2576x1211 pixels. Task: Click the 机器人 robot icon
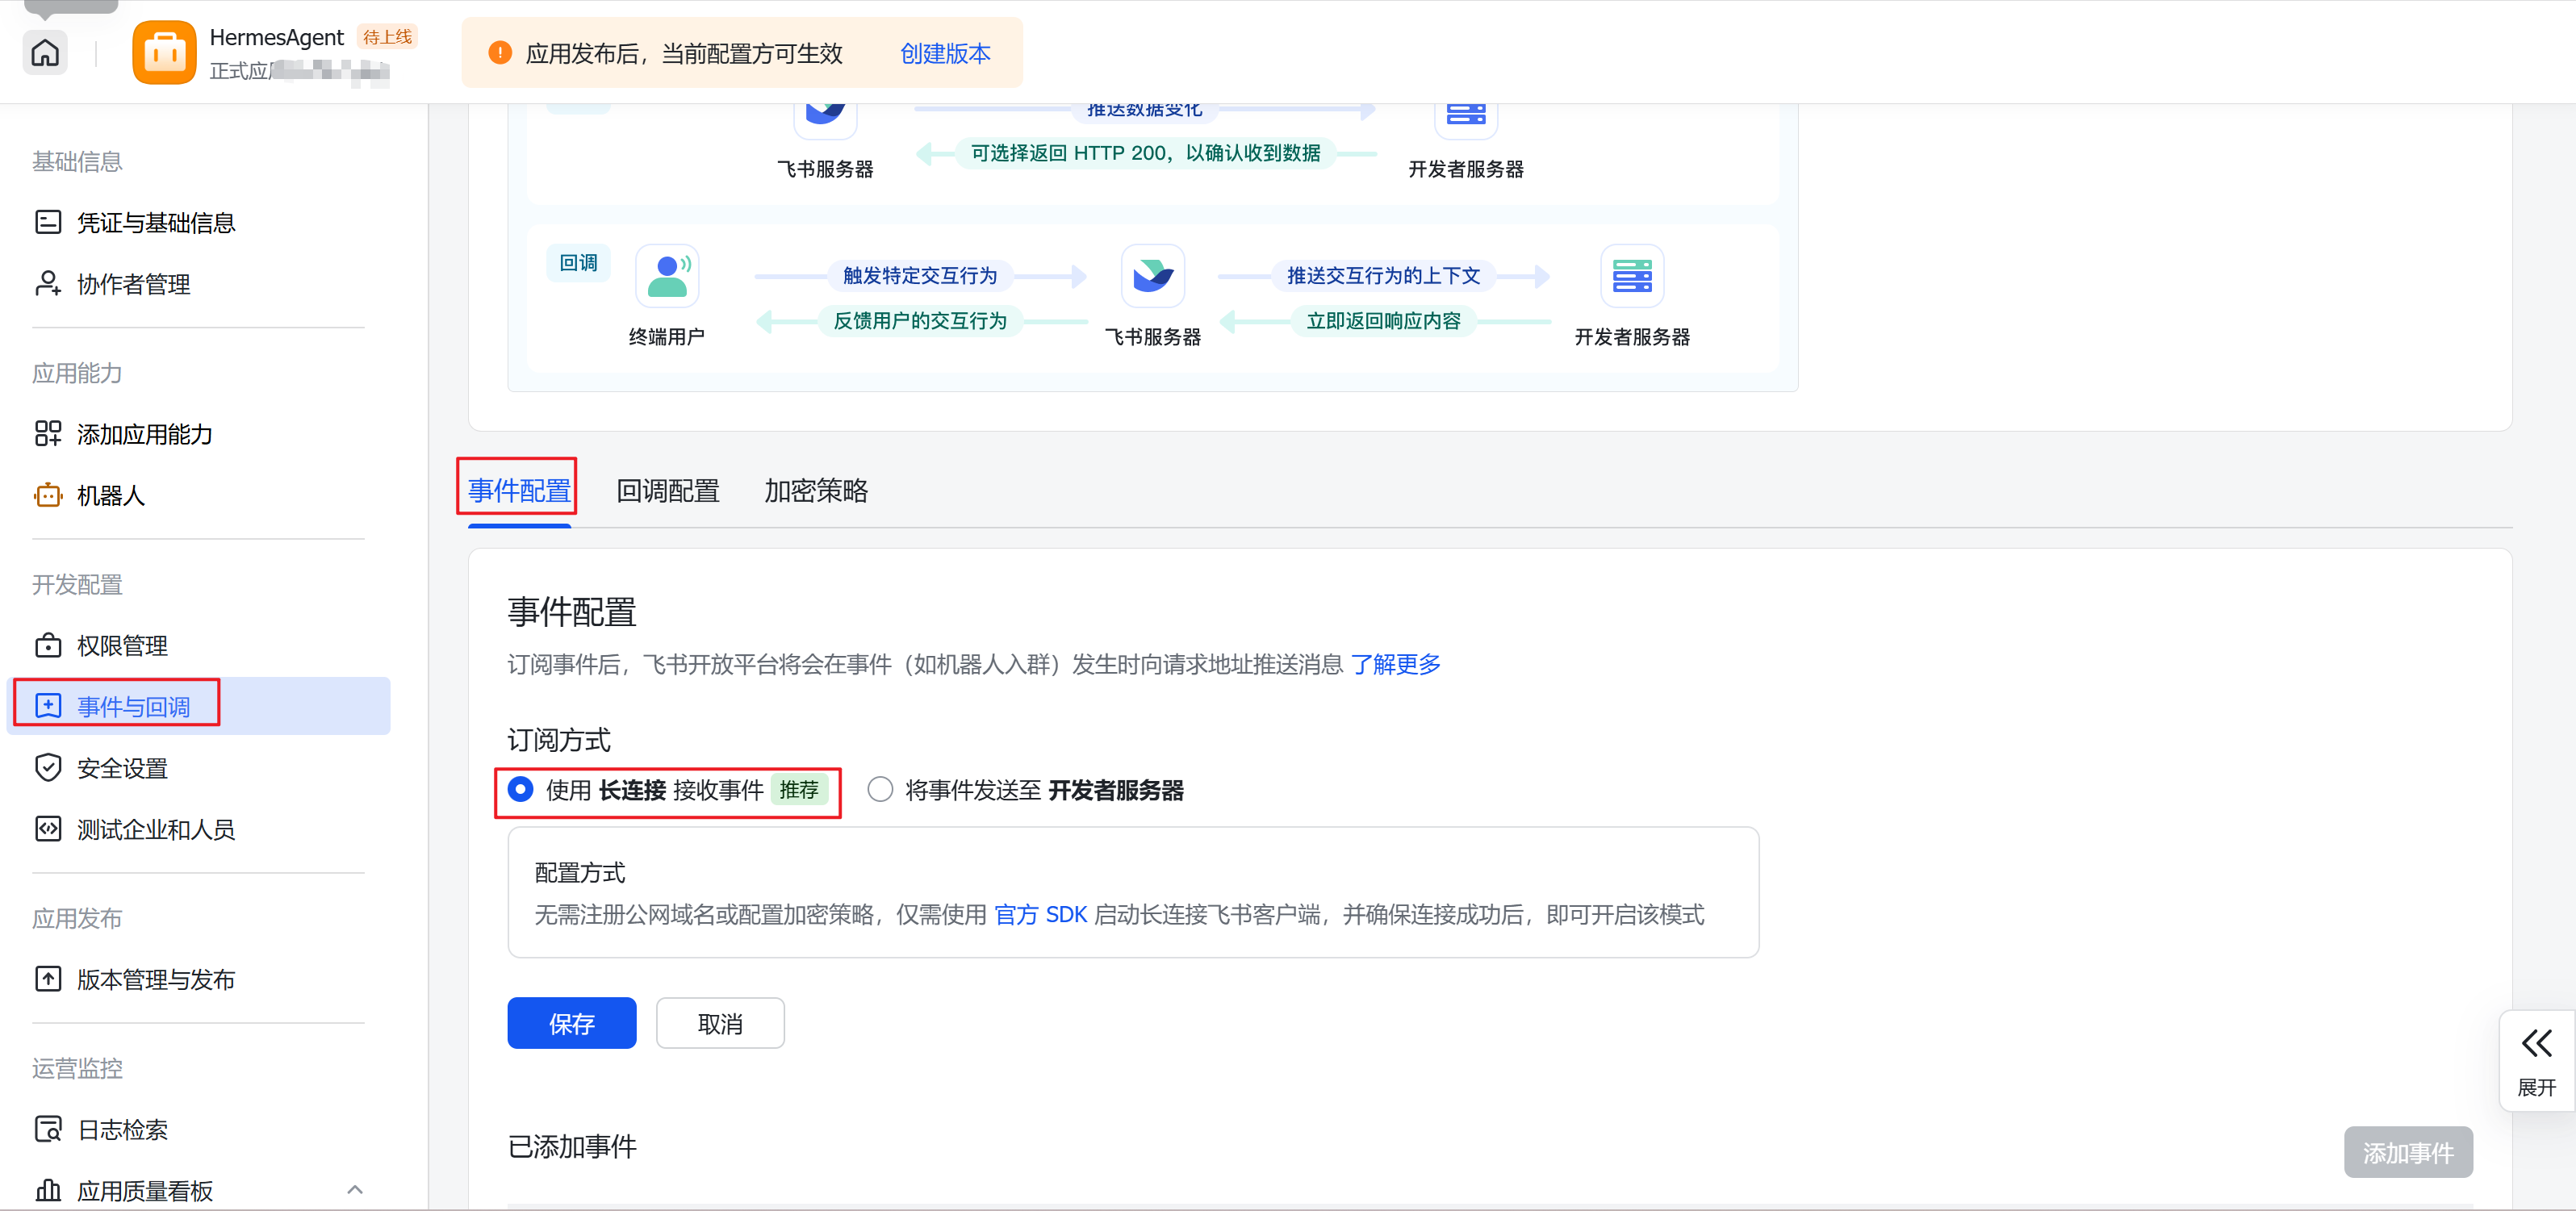[x=48, y=495]
